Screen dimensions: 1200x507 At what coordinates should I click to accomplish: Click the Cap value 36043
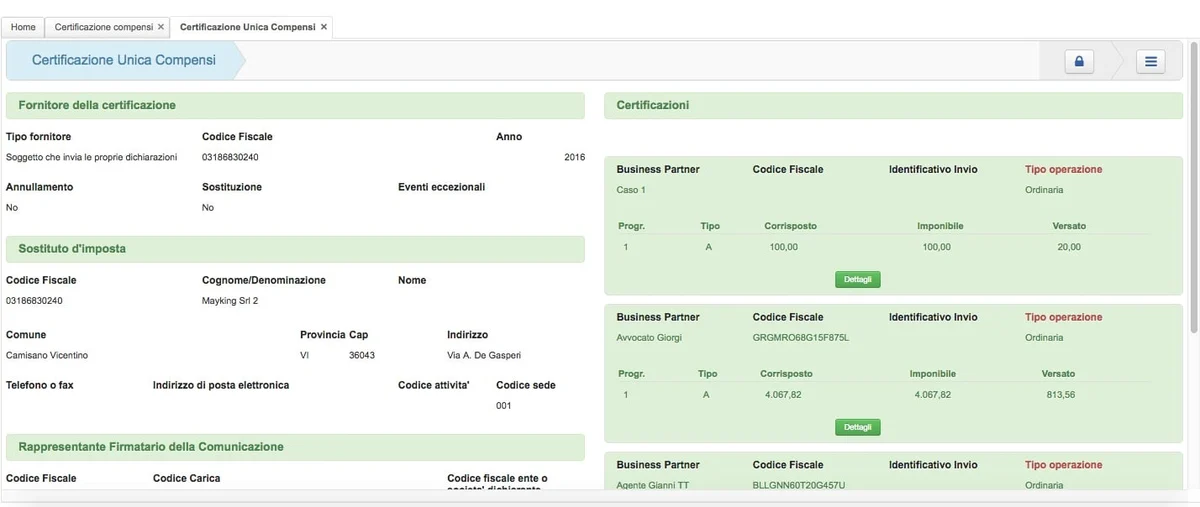[362, 355]
